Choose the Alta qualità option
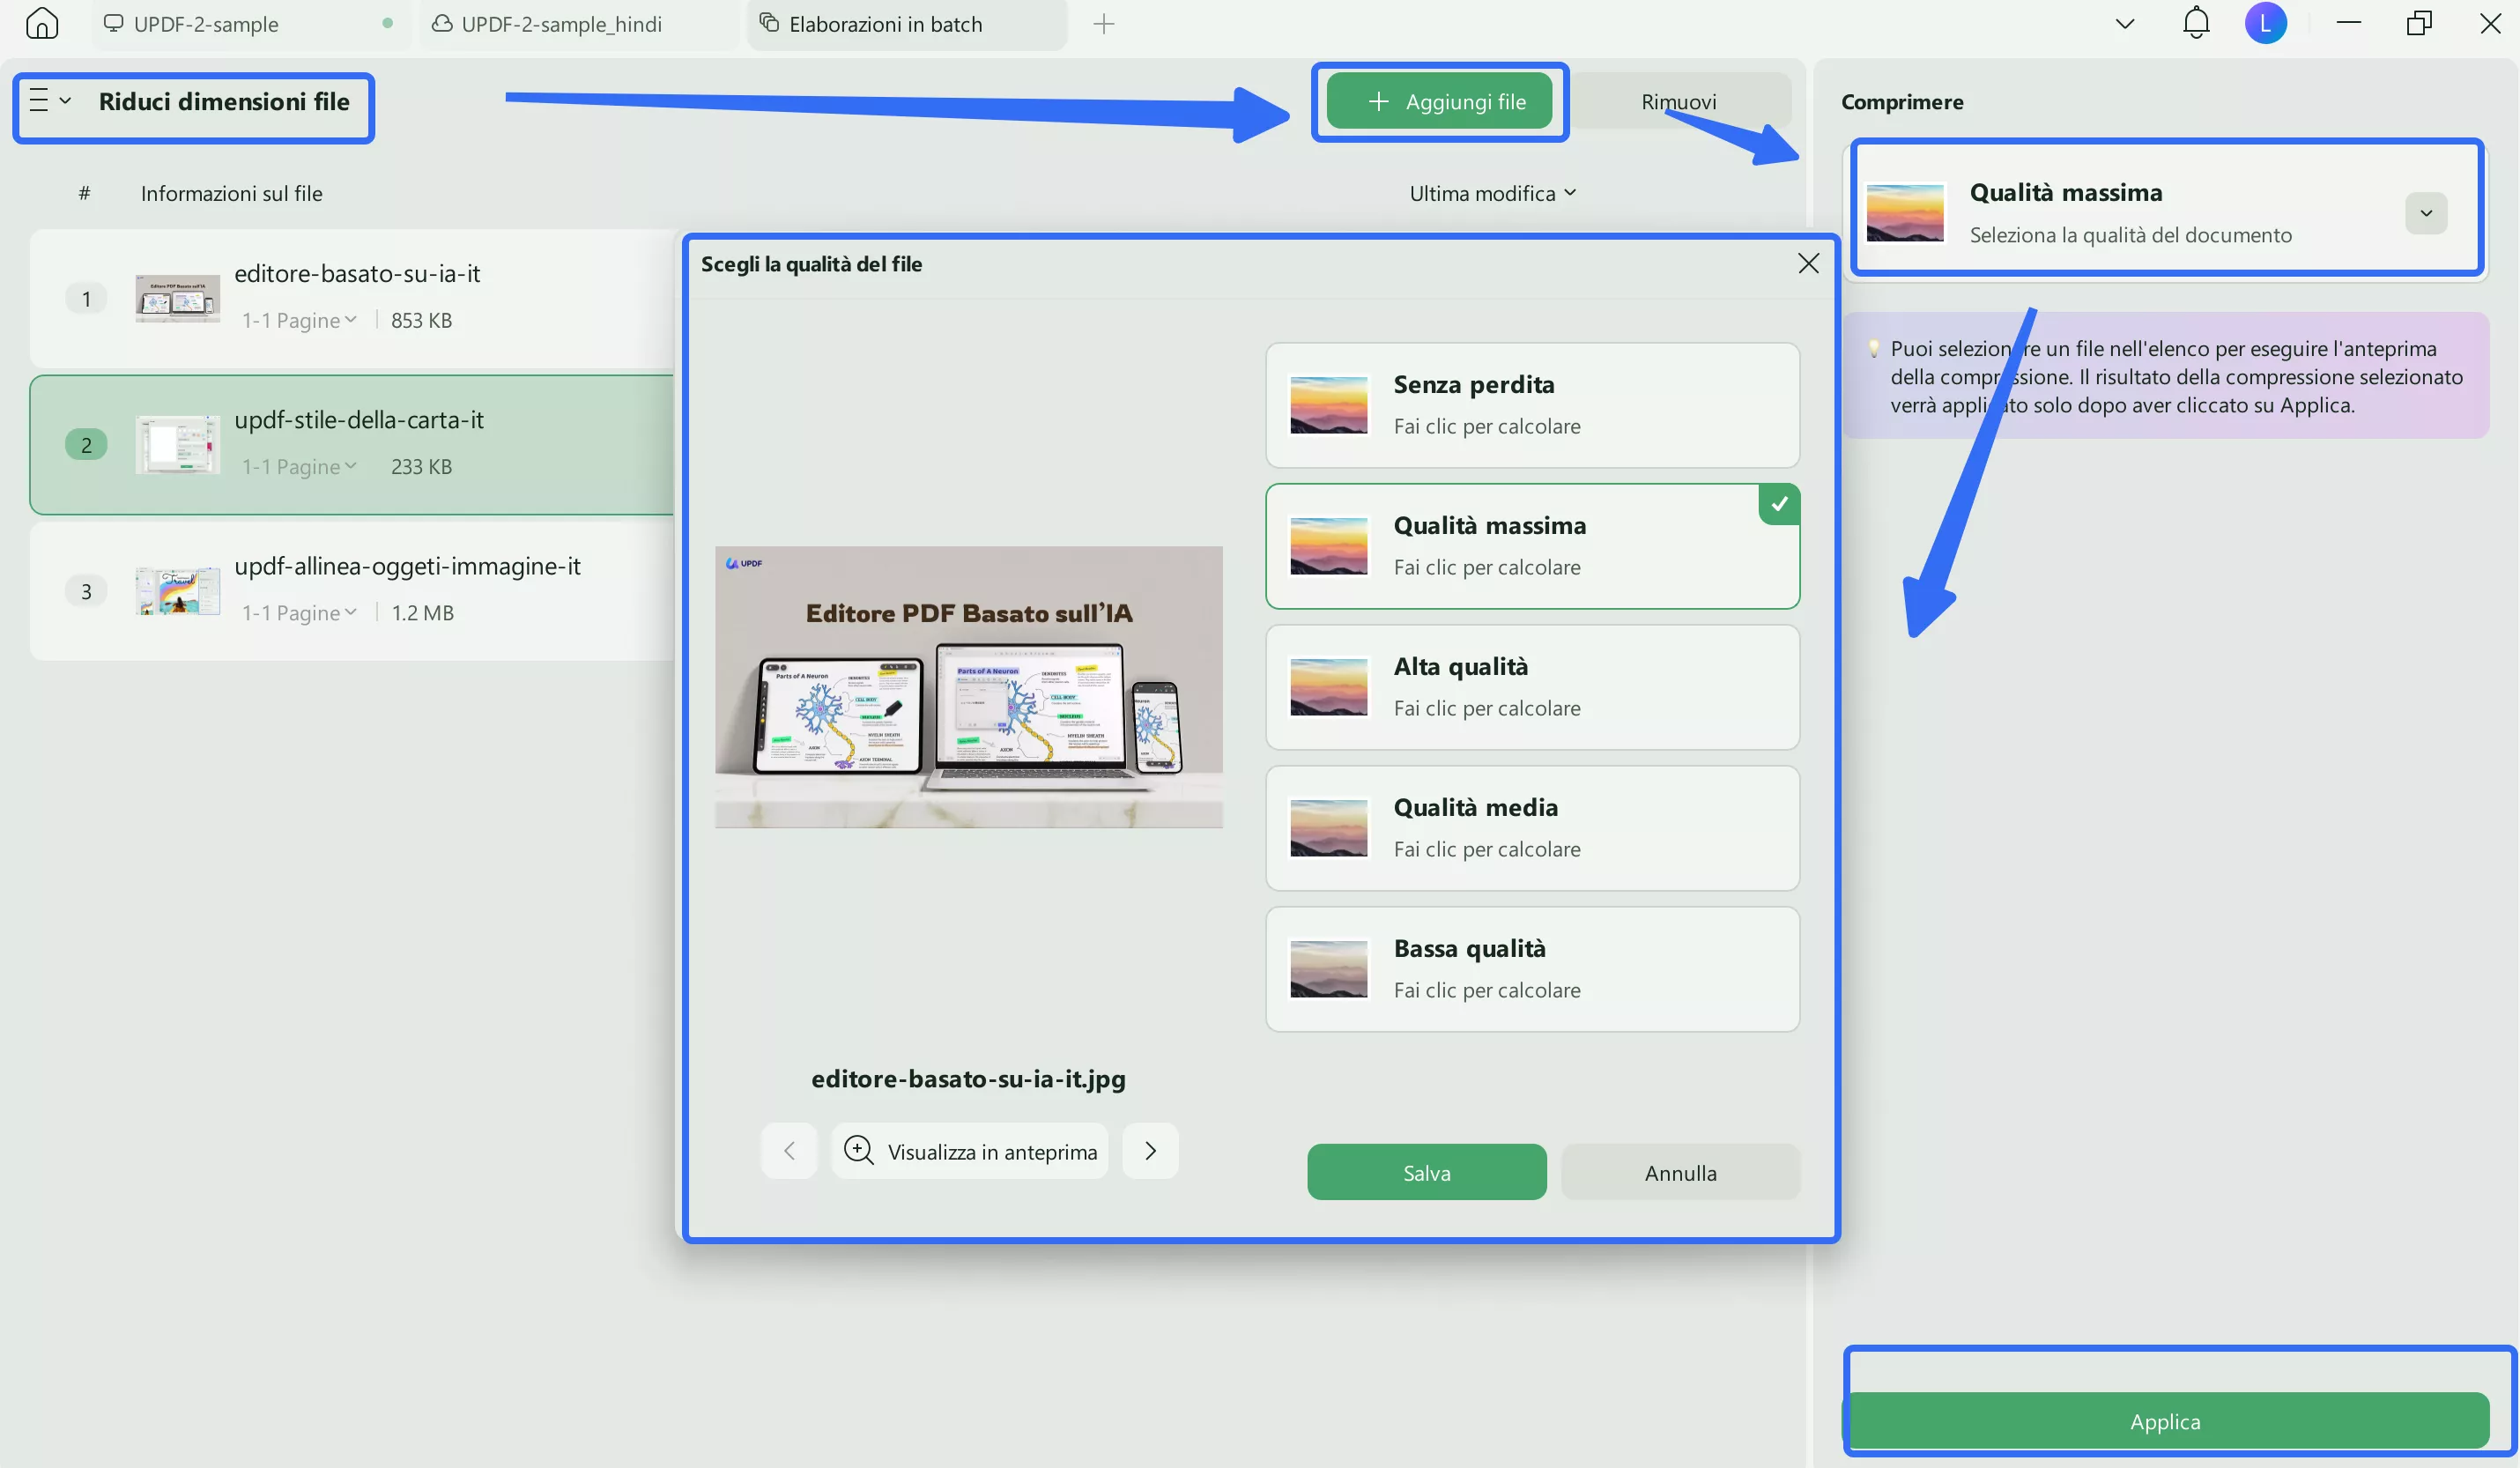Screen dimensions: 2520x1468 1531,687
